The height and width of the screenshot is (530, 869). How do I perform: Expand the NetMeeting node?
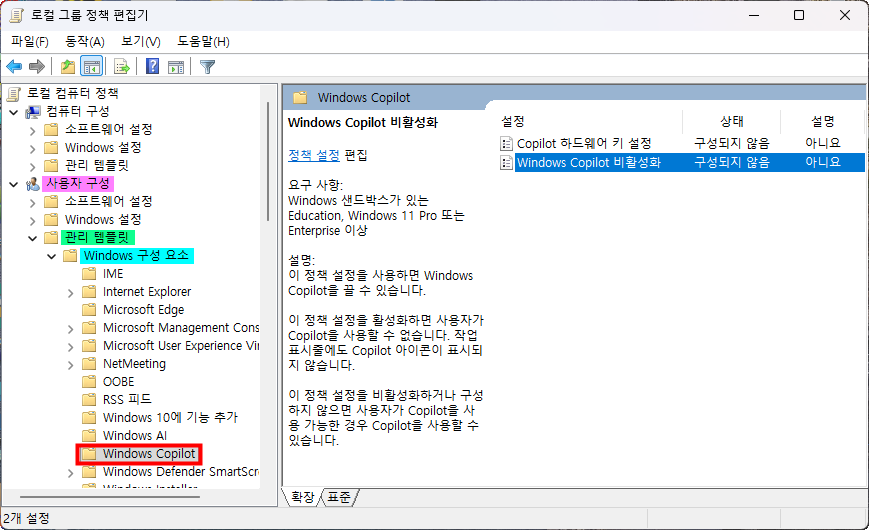(70, 365)
